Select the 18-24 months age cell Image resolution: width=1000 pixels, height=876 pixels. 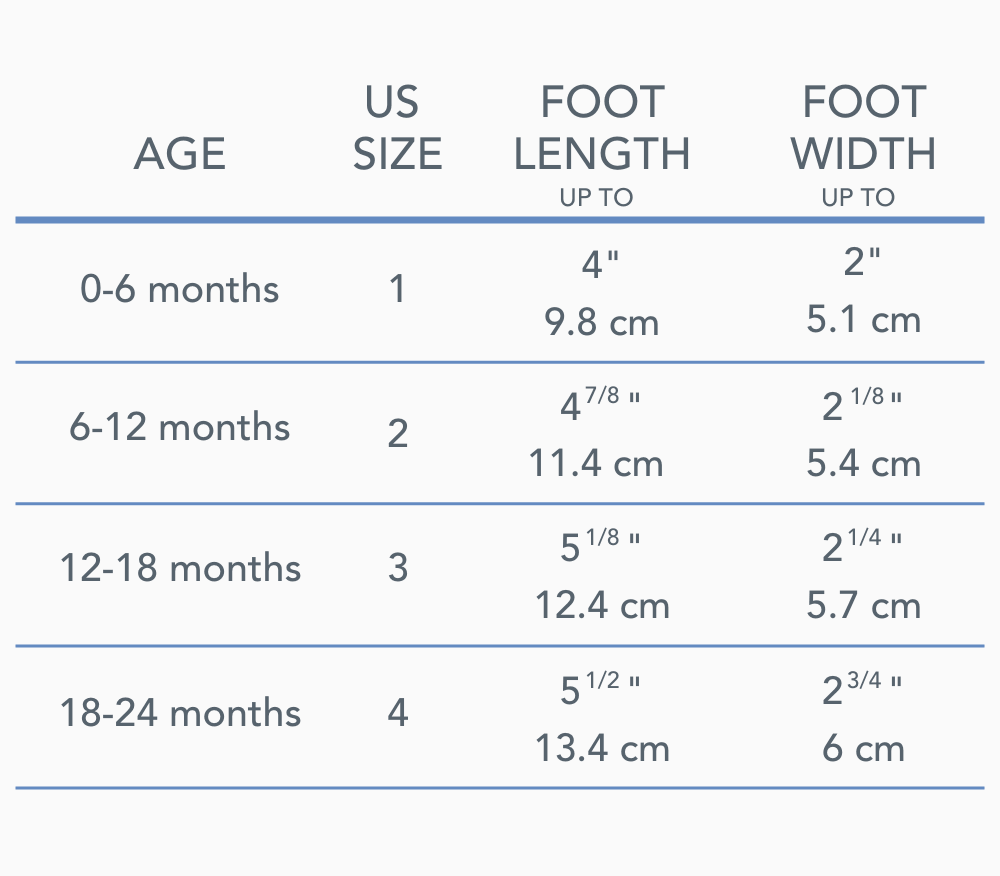click(180, 713)
